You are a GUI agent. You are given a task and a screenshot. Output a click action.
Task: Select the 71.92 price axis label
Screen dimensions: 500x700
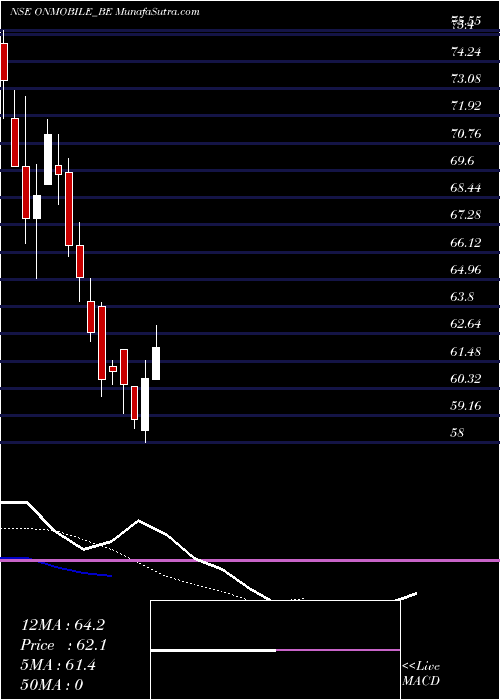pos(466,106)
